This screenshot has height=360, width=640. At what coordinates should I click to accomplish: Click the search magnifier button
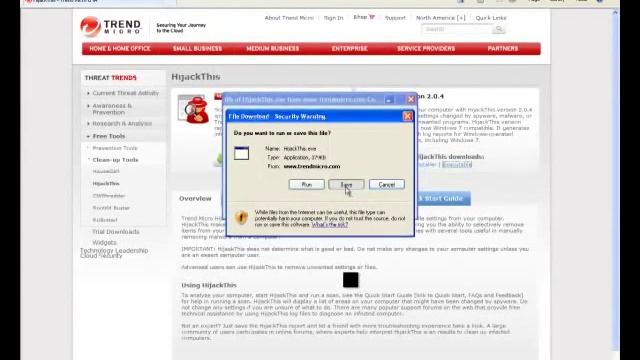point(498,29)
